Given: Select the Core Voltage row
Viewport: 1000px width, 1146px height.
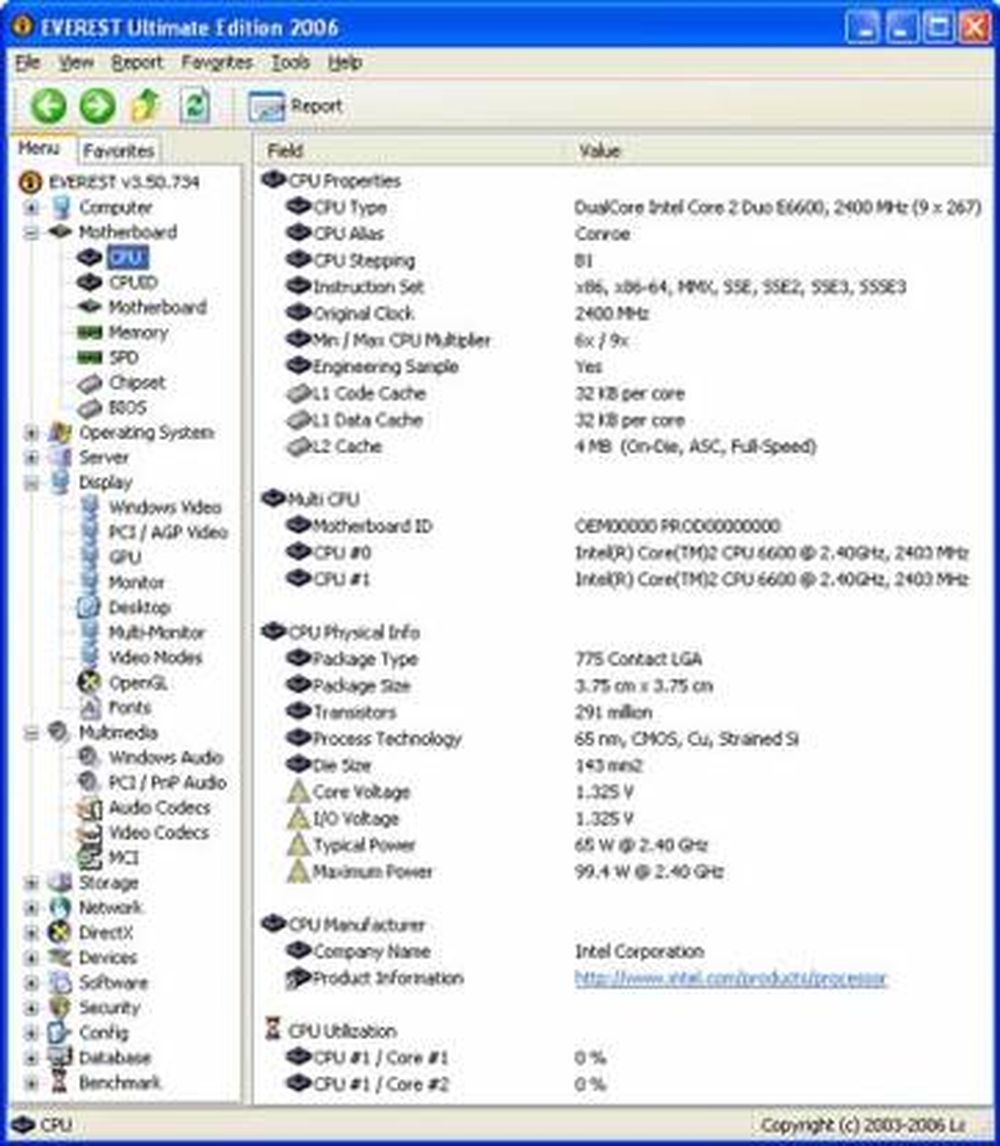Looking at the screenshot, I should (460, 792).
